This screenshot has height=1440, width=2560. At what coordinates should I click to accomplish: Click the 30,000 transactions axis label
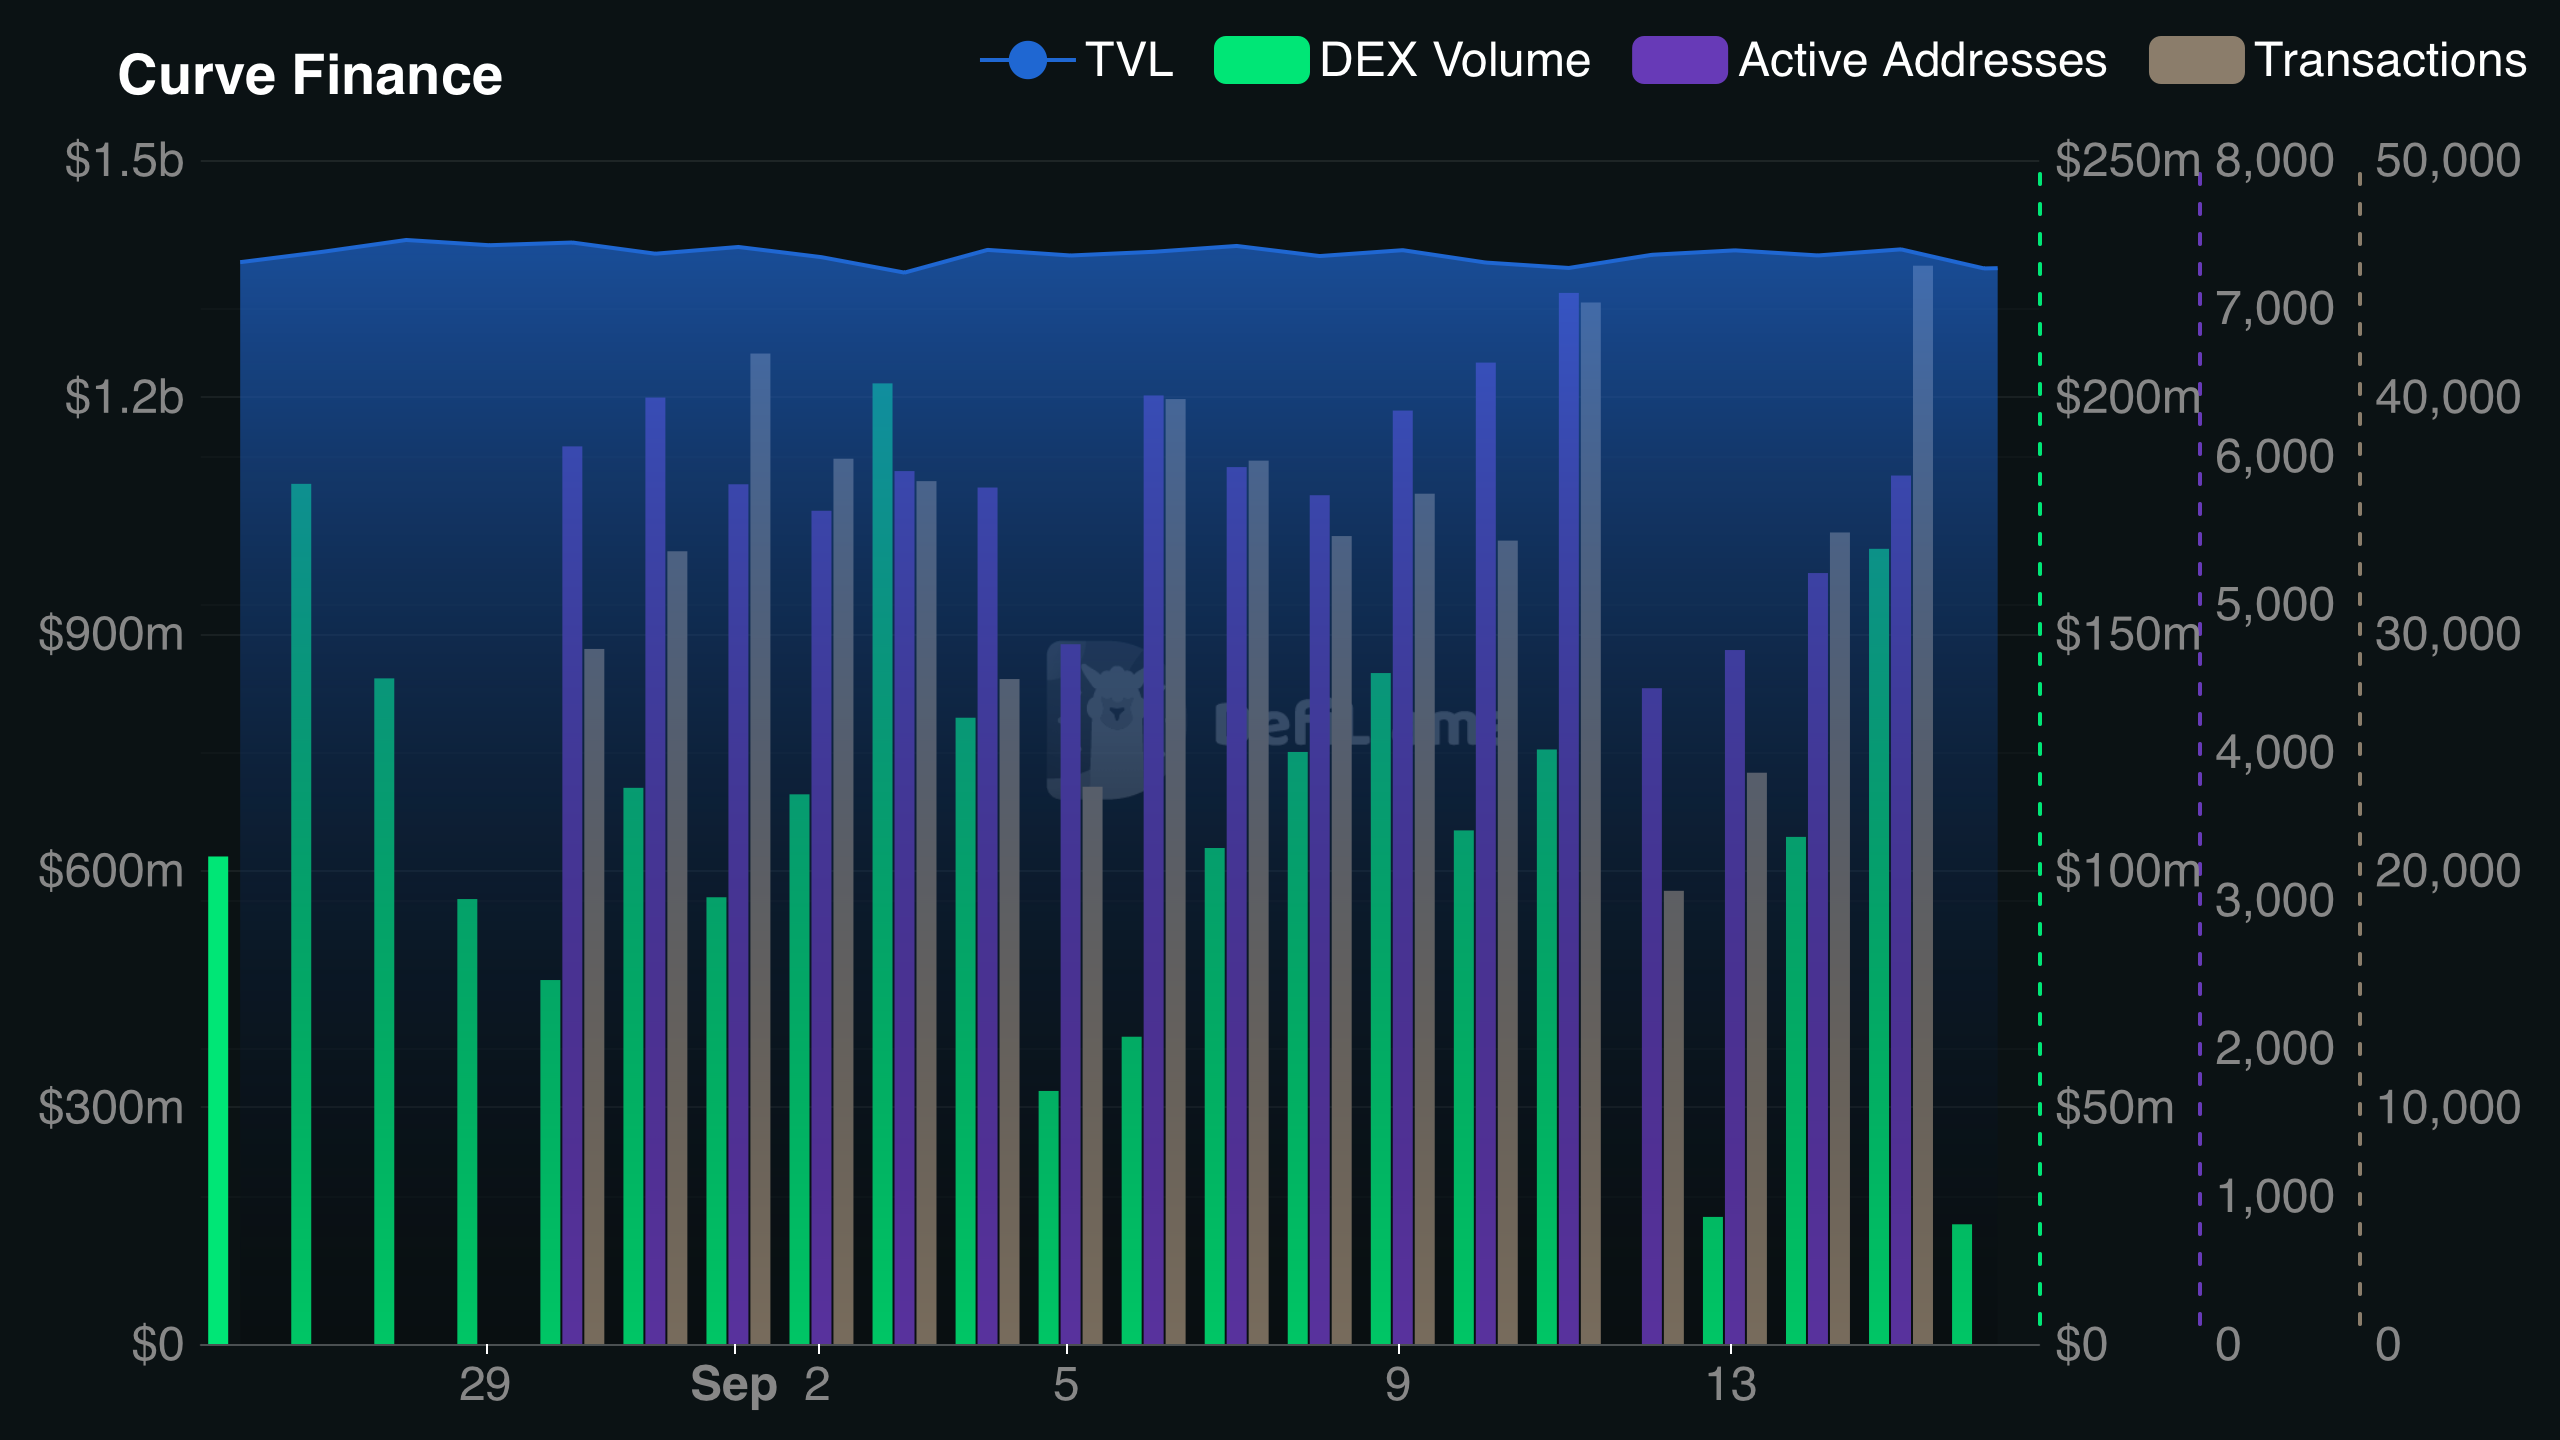[x=2448, y=634]
